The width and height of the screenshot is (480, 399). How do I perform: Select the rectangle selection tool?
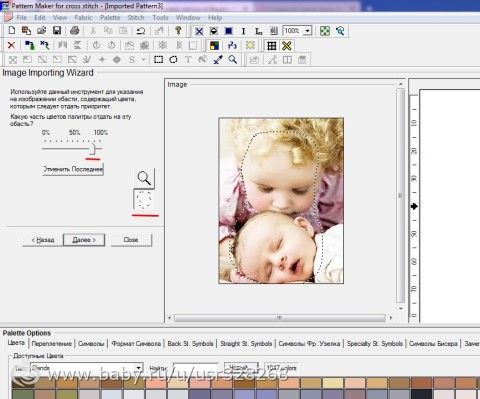click(158, 60)
